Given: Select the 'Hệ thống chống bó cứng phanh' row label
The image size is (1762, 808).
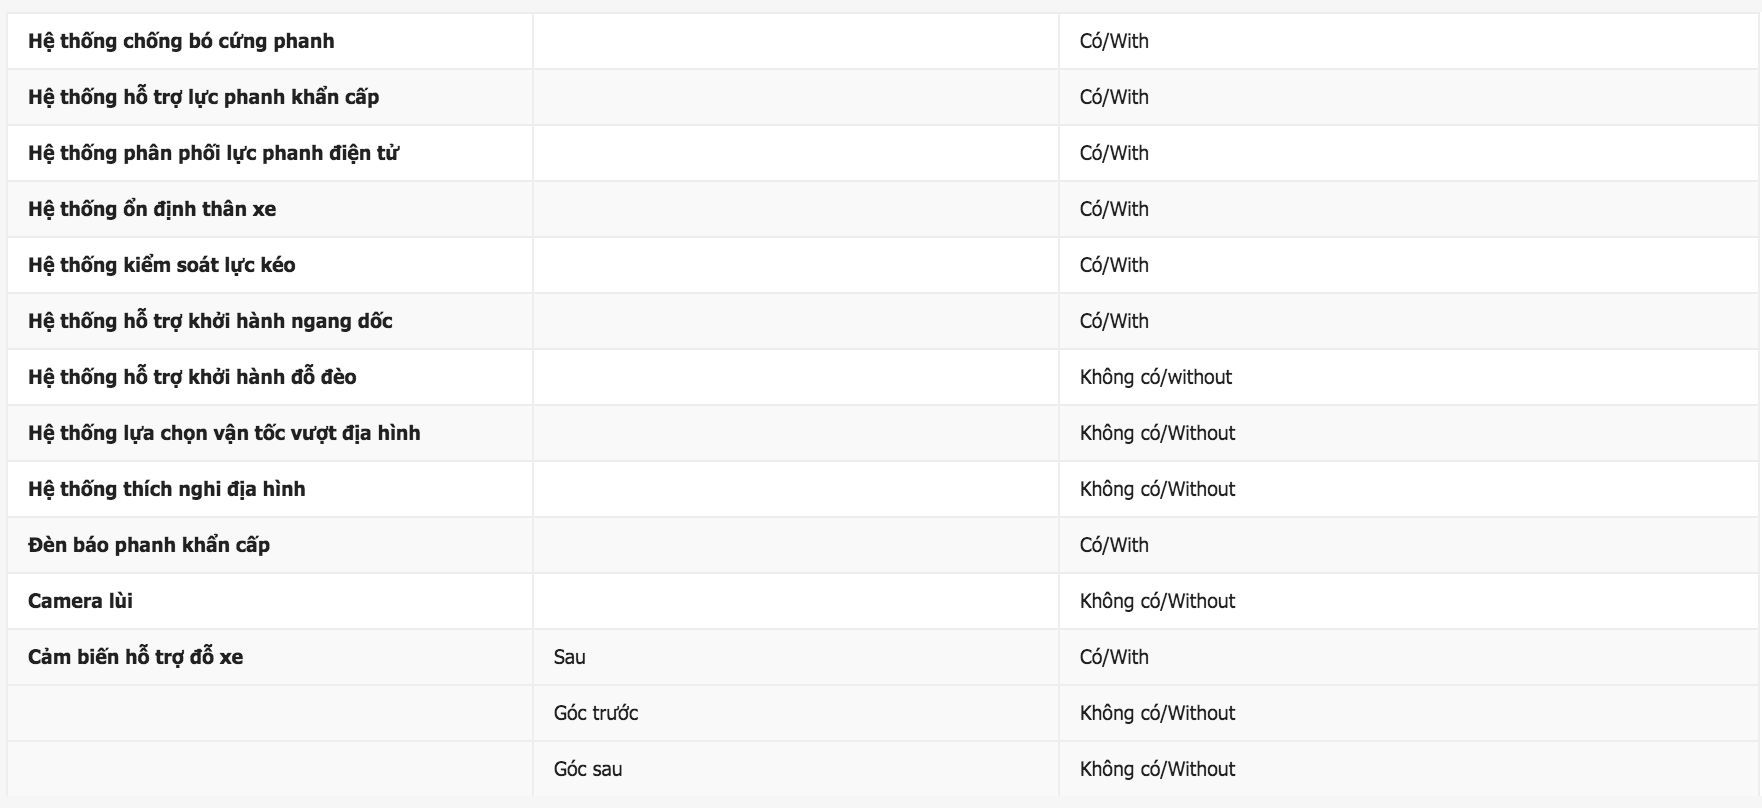Looking at the screenshot, I should tap(181, 41).
